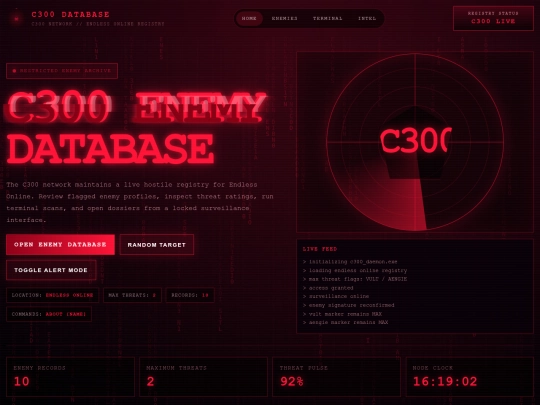The height and width of the screenshot is (405, 540).
Task: Open the INTEL nav tab
Action: 367,18
